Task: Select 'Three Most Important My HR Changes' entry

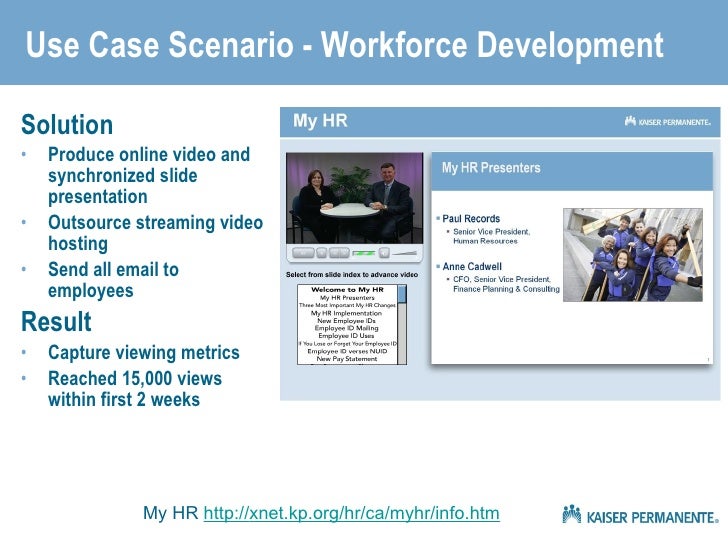Action: coord(347,305)
